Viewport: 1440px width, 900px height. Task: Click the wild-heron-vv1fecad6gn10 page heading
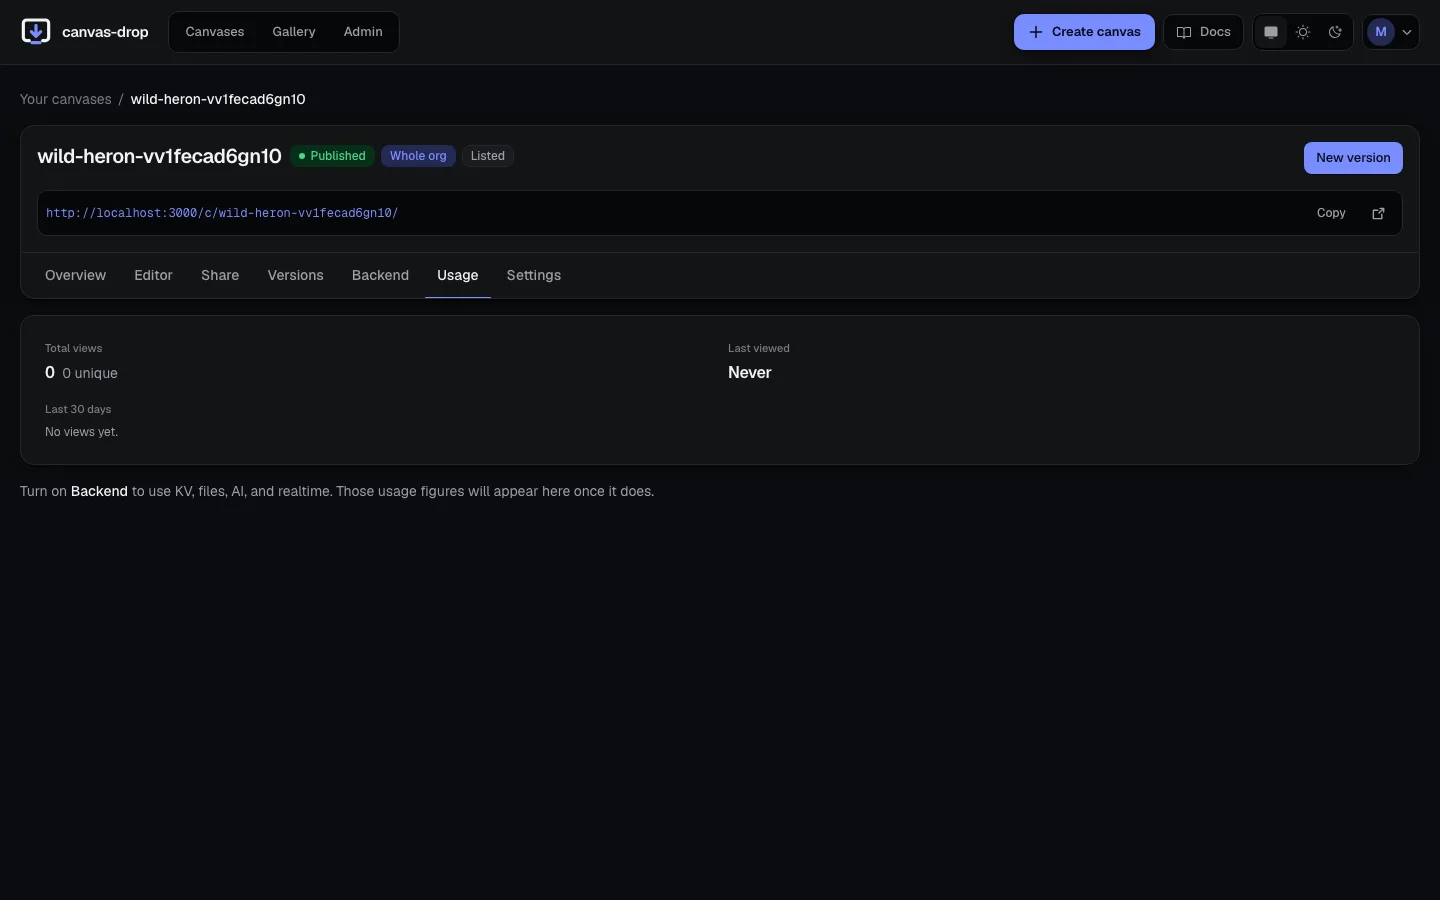160,156
